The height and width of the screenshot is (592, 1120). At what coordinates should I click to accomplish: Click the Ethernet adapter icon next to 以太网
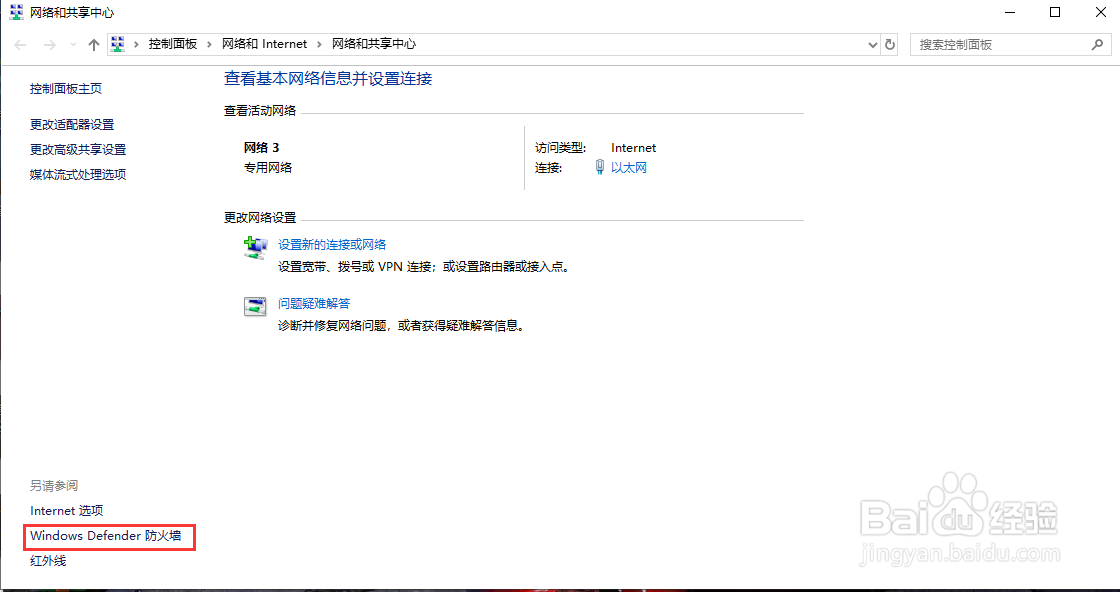[x=599, y=167]
